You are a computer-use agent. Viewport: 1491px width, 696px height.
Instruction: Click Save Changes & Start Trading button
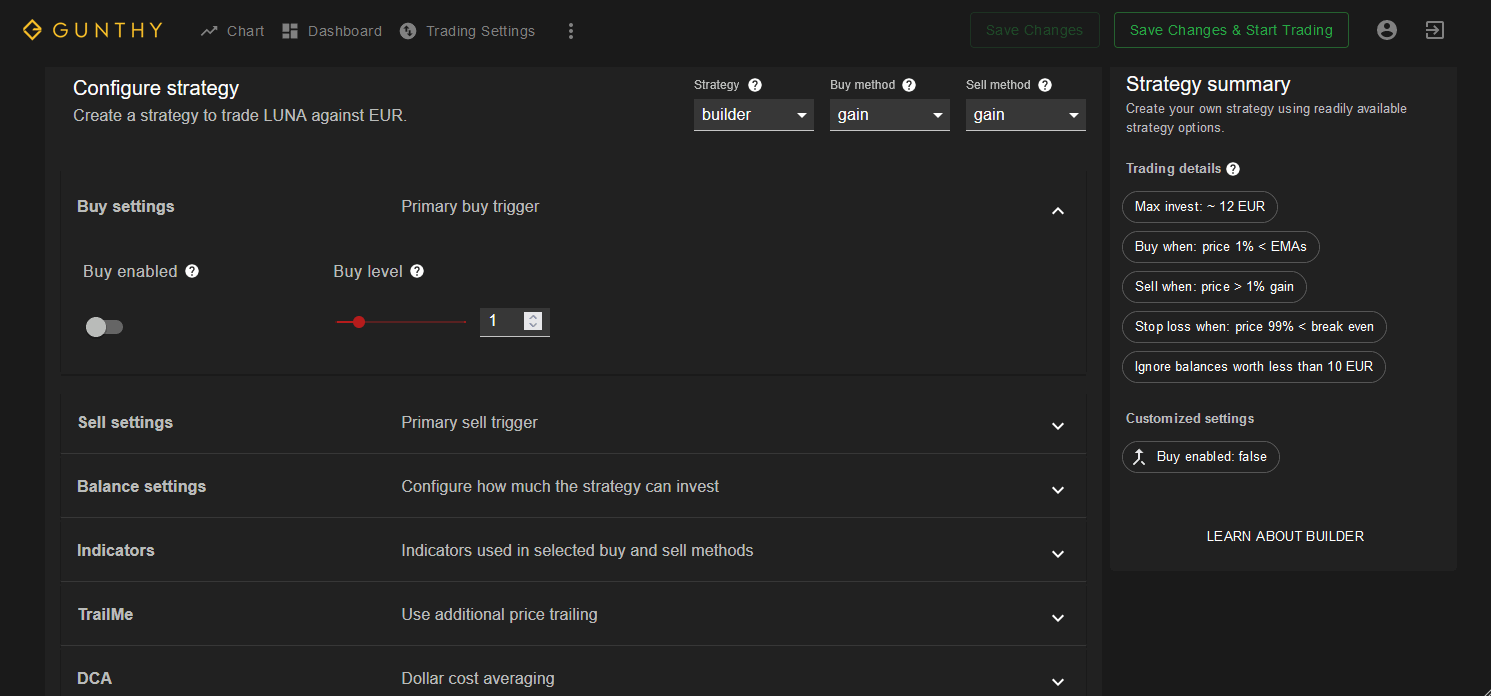coord(1231,30)
